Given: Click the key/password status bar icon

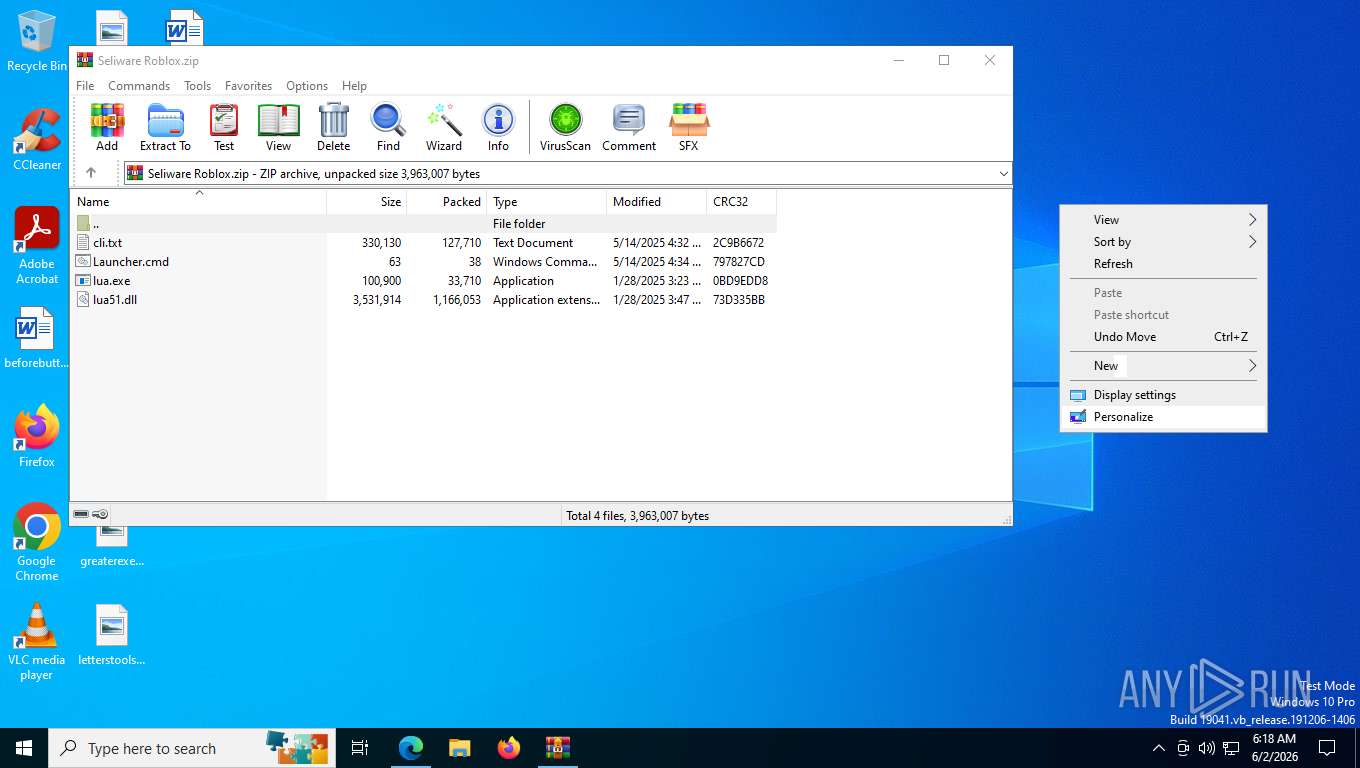Looking at the screenshot, I should pos(101,514).
